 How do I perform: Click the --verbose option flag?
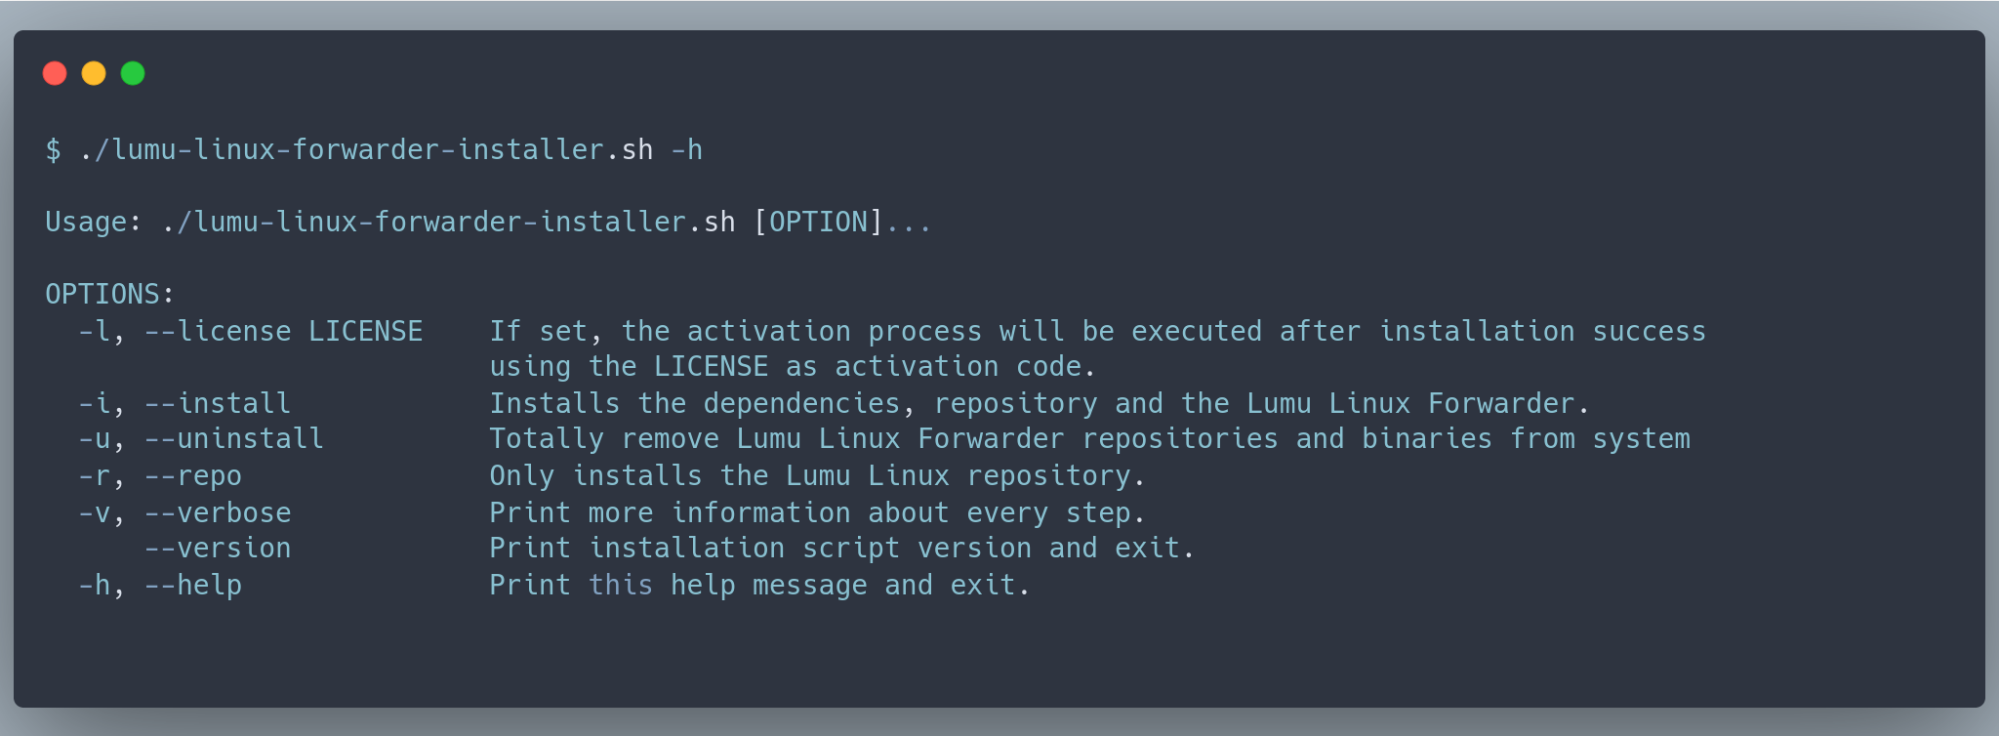(218, 513)
